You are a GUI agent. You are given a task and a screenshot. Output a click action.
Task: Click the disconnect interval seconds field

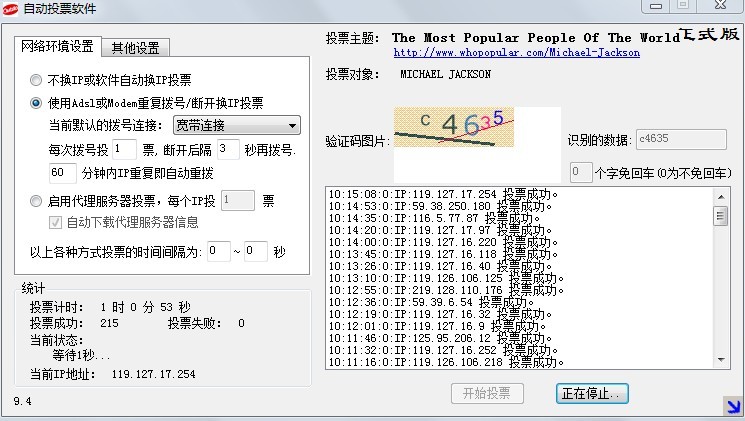tap(228, 149)
